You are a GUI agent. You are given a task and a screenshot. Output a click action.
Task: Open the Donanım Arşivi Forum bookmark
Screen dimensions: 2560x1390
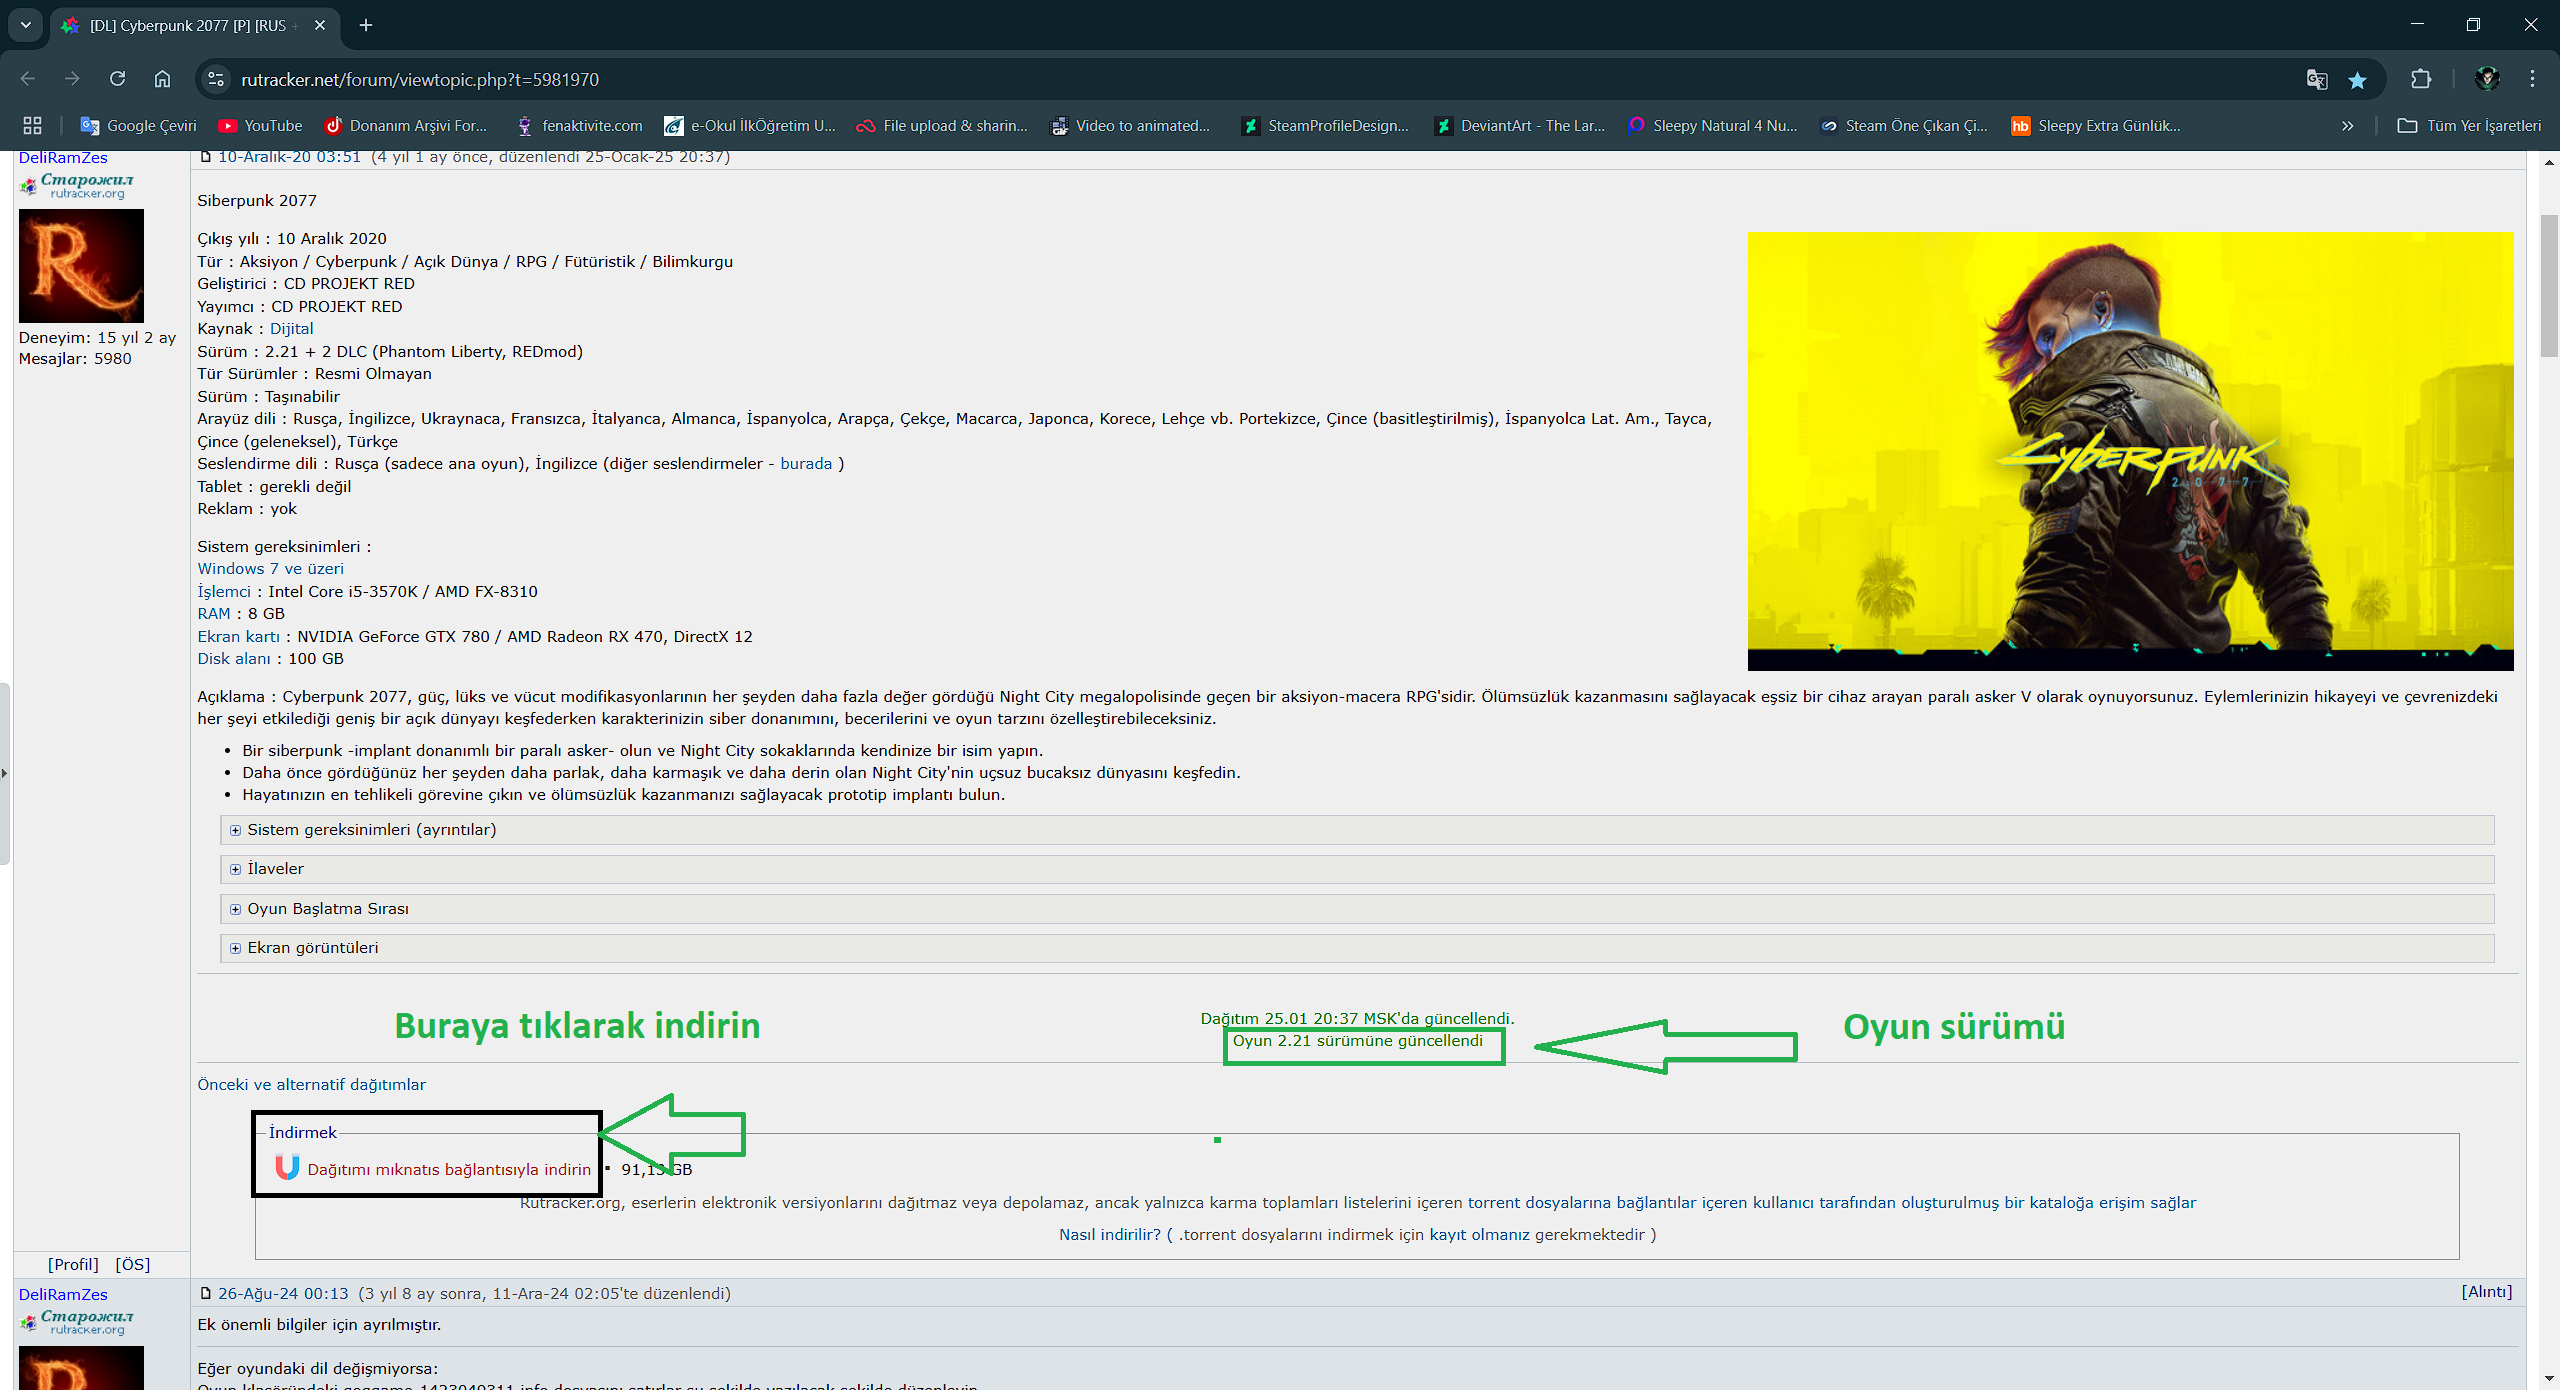(x=406, y=126)
